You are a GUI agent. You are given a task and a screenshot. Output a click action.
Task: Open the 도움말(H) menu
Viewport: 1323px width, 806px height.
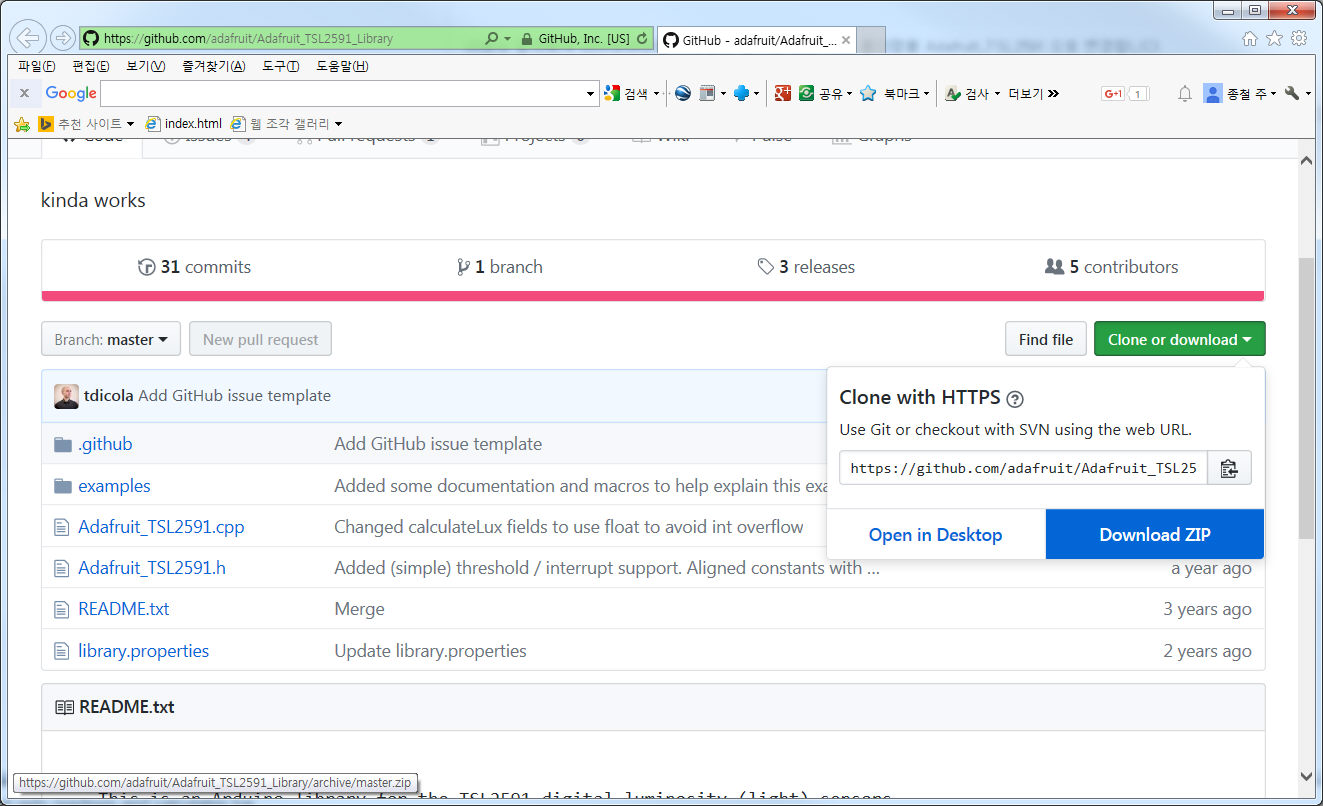pos(342,66)
